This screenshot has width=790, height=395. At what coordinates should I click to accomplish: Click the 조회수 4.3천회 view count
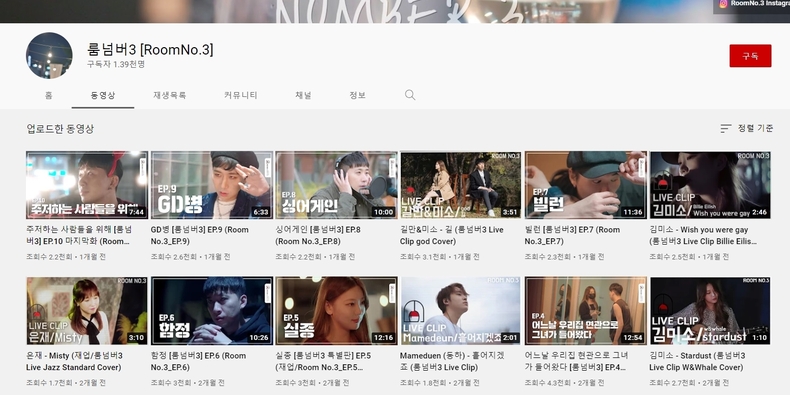548,383
